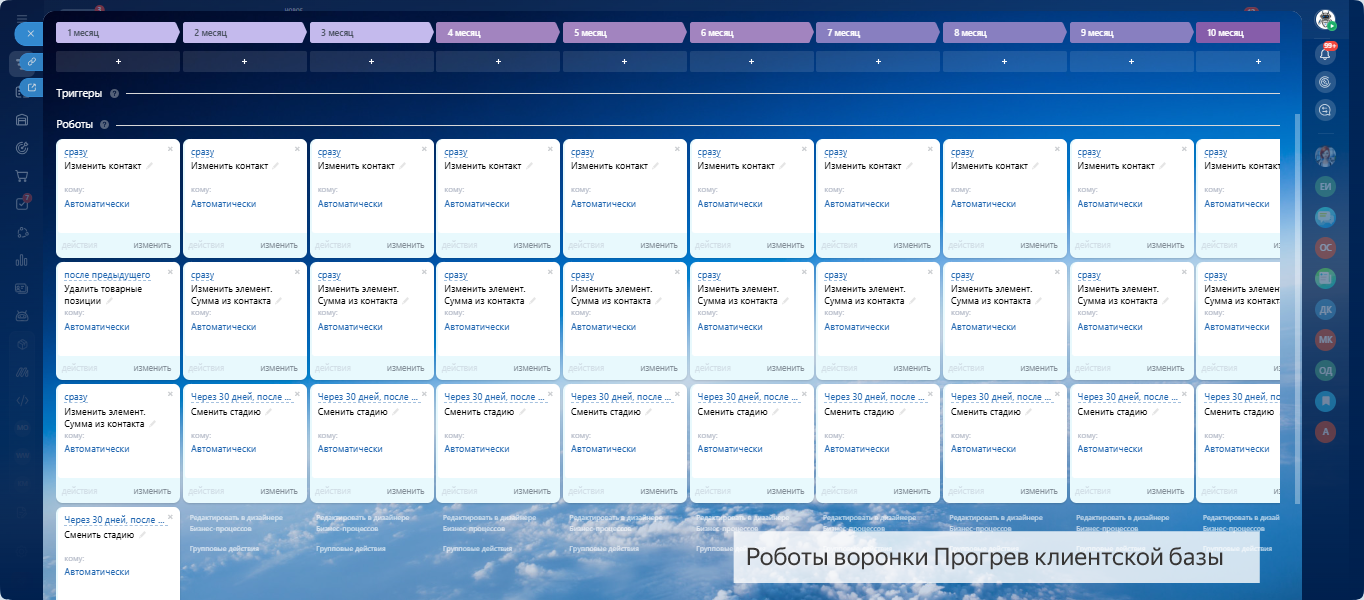The image size is (1364, 600).
Task: Open the target goal icon in left sidebar
Action: pos(22,148)
